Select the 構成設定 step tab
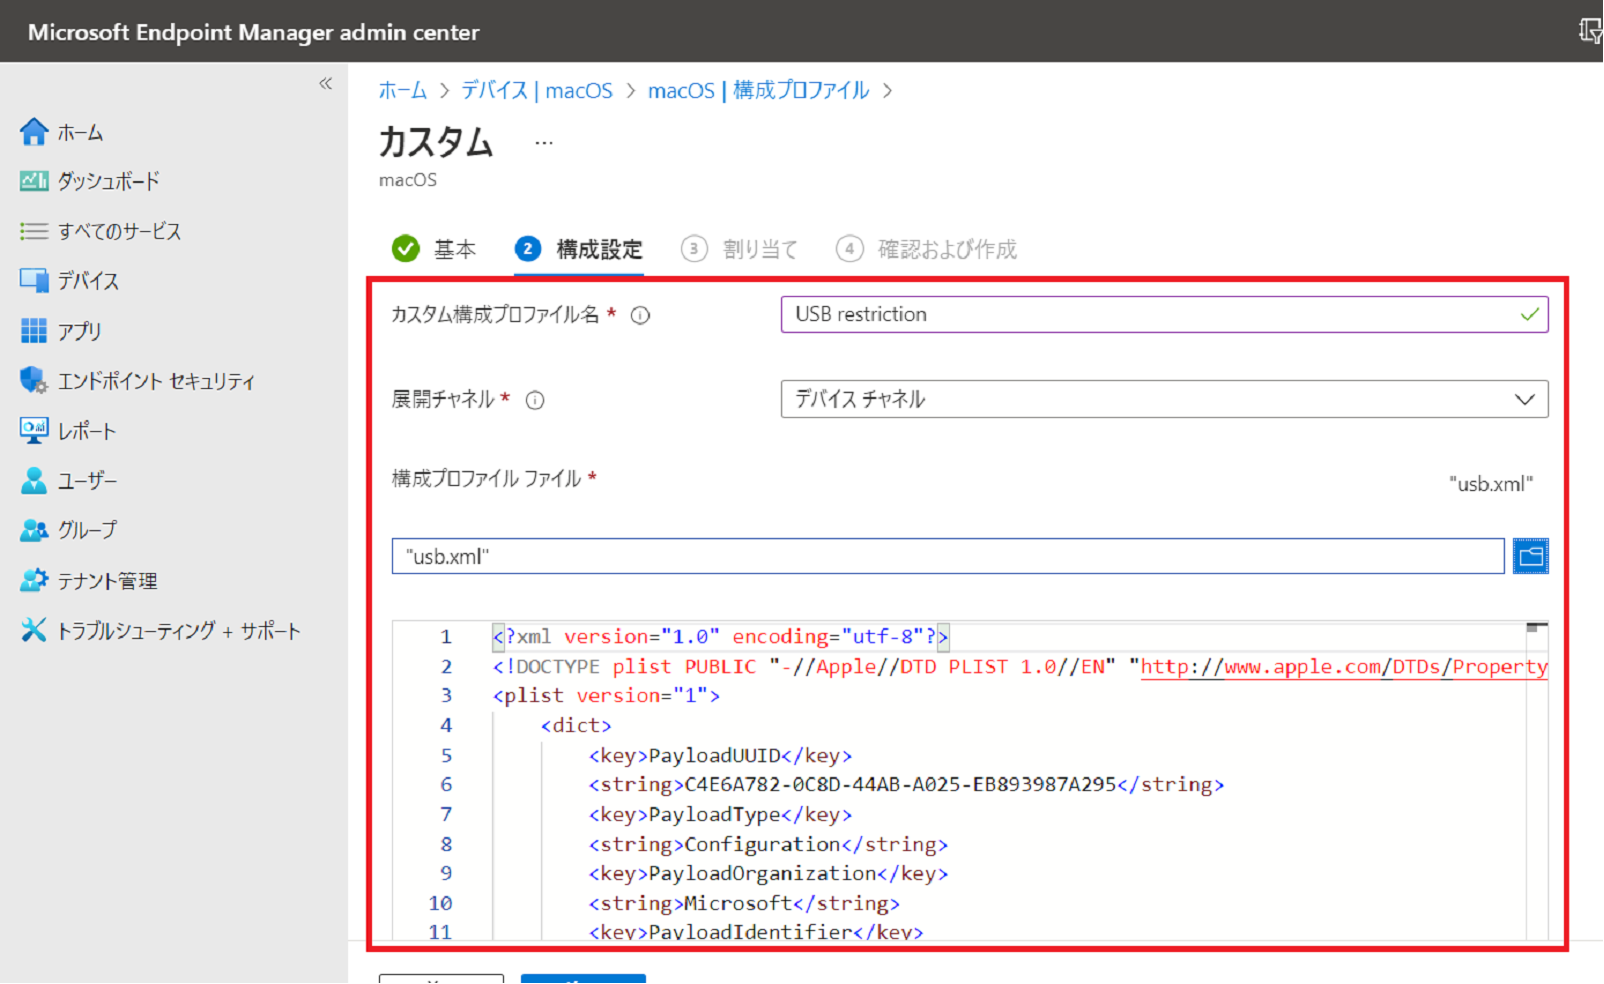This screenshot has width=1604, height=984. coord(579,249)
